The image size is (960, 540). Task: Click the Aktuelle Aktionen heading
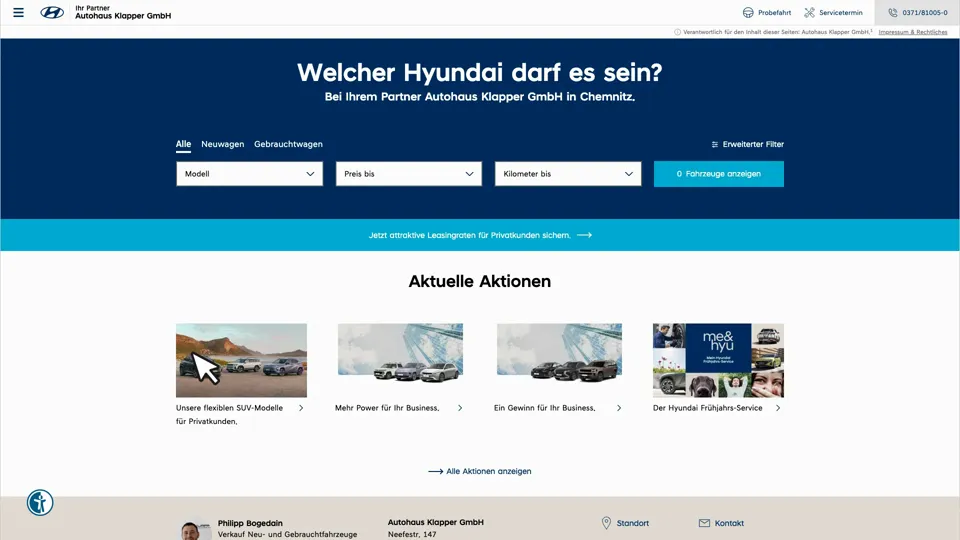[x=480, y=281]
